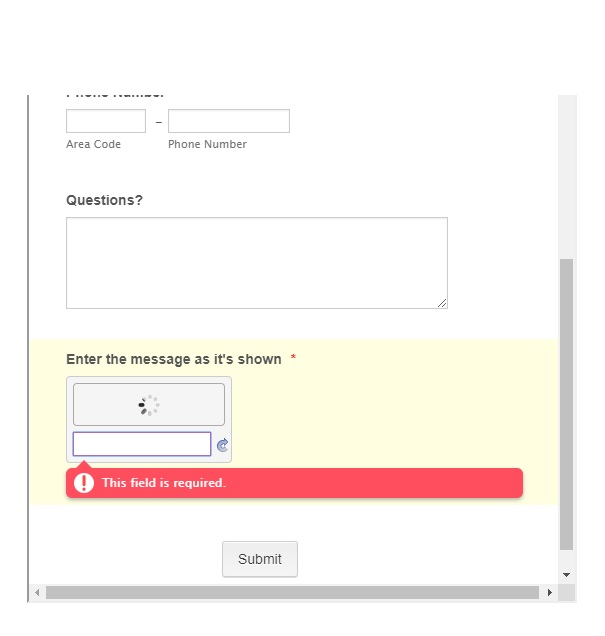Submit the form
605x636 pixels.
point(260,559)
